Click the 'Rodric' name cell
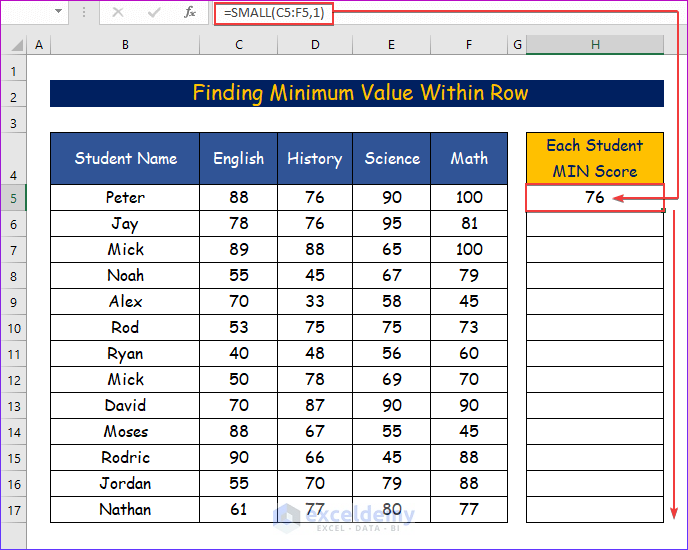 pyautogui.click(x=125, y=457)
